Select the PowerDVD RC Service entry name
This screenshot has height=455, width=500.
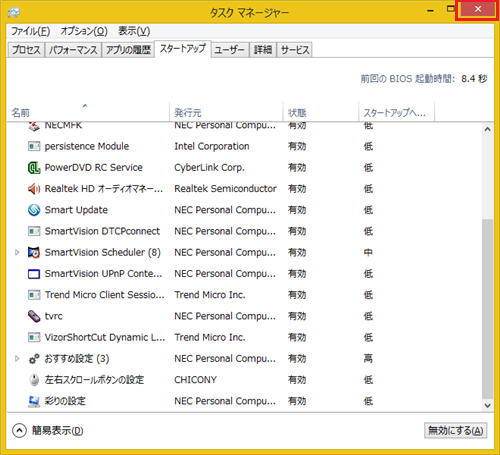click(94, 168)
